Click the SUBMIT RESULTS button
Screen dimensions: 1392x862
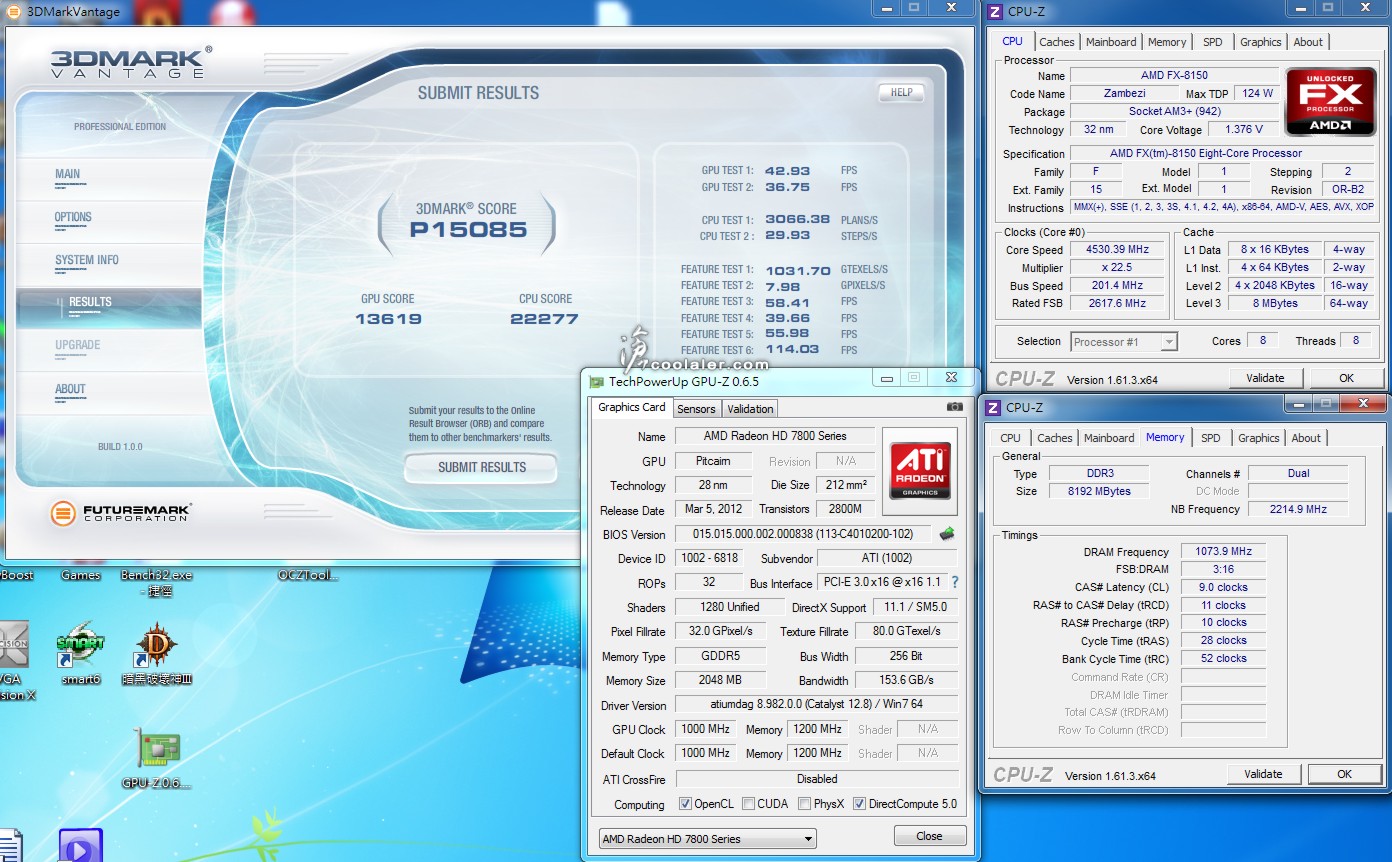[481, 467]
